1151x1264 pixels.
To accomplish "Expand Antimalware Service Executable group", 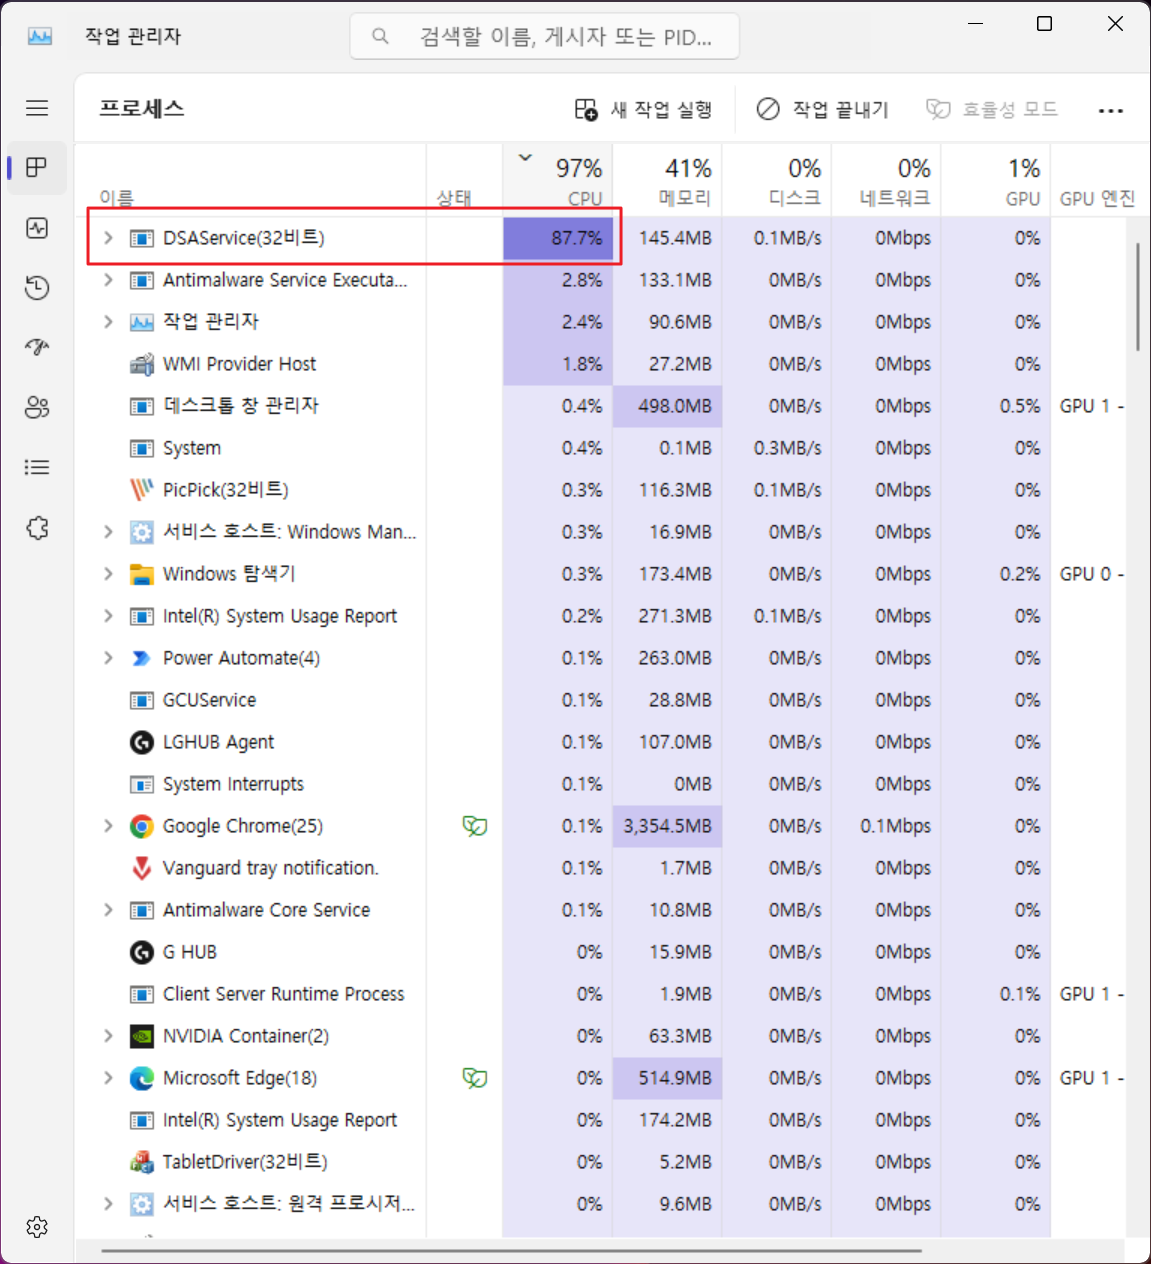I will pos(108,280).
